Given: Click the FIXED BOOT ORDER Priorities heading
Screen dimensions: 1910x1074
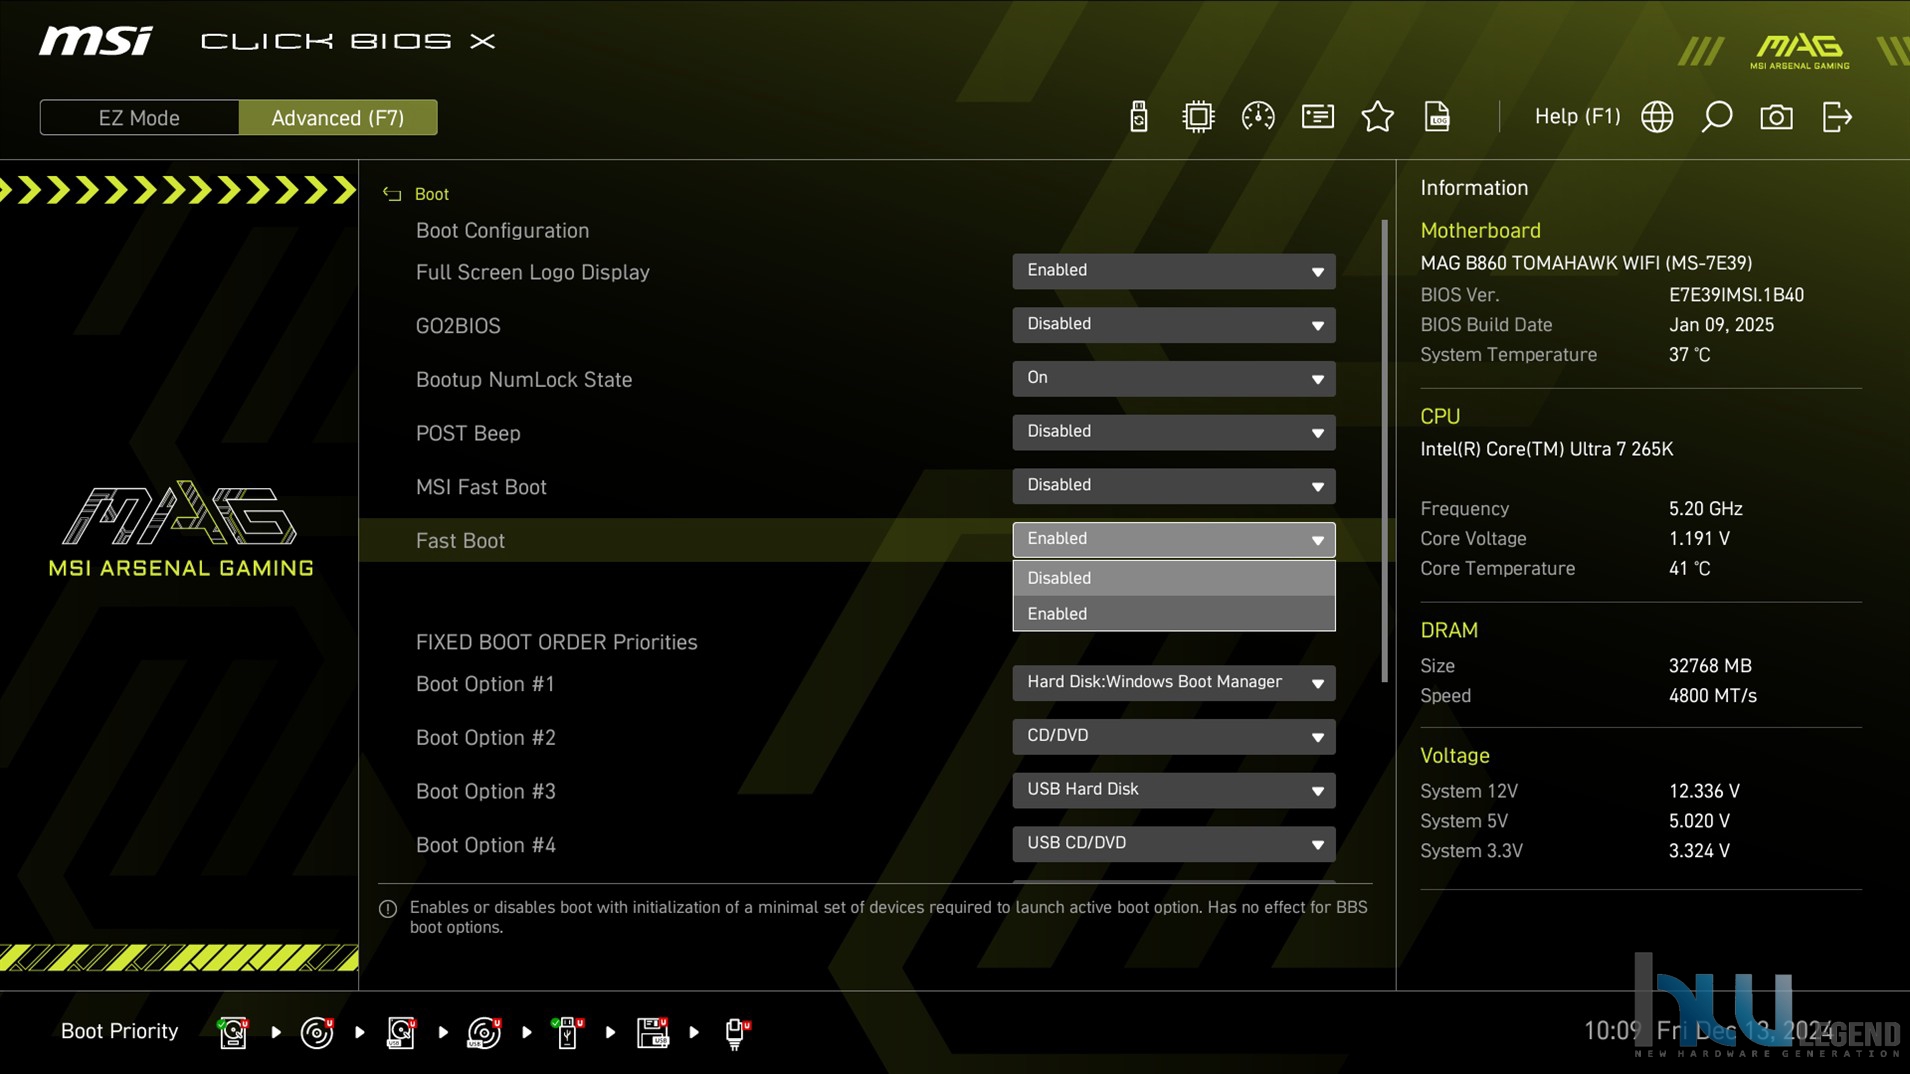Looking at the screenshot, I should [556, 642].
